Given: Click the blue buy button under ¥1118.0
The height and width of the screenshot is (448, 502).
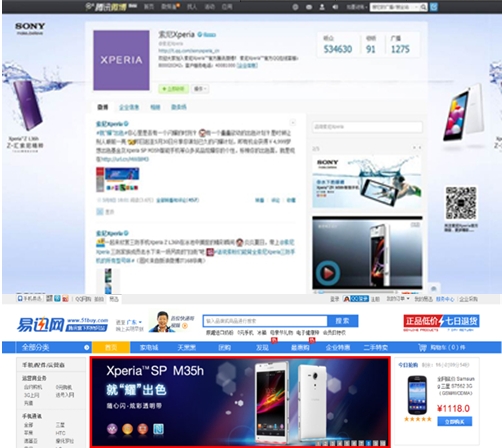Looking at the screenshot, I should [455, 422].
